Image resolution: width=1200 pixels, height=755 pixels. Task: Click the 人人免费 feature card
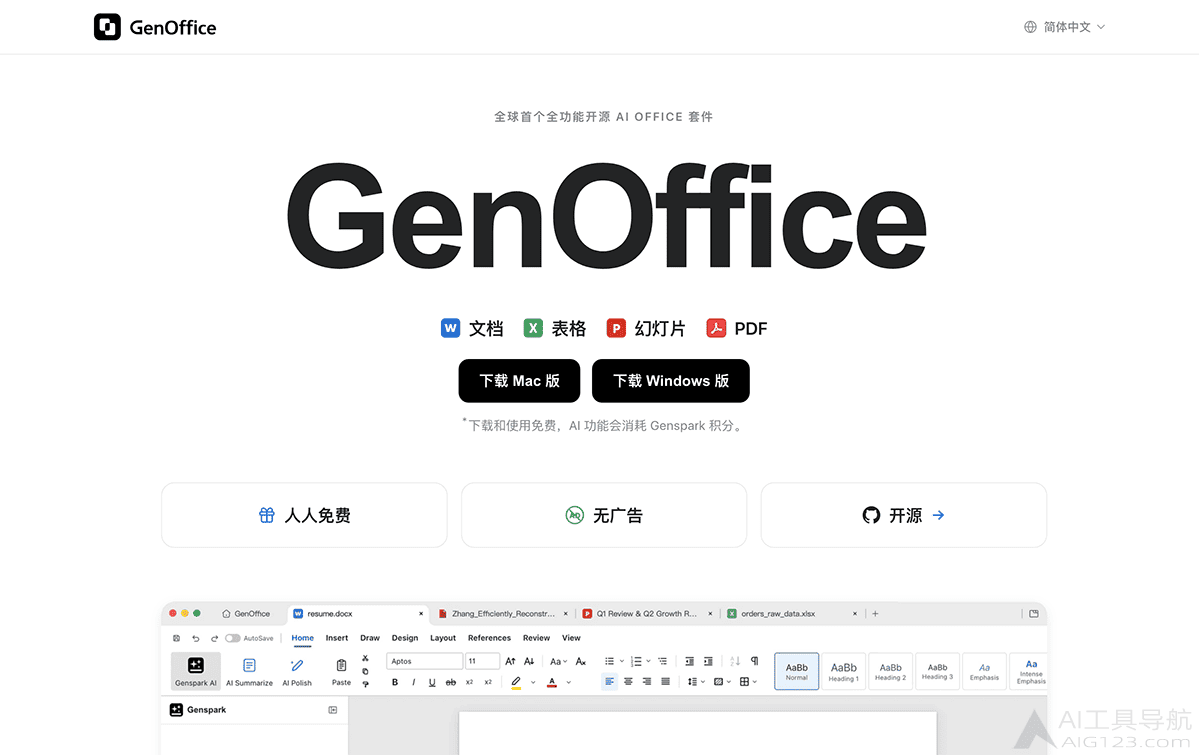(x=304, y=515)
